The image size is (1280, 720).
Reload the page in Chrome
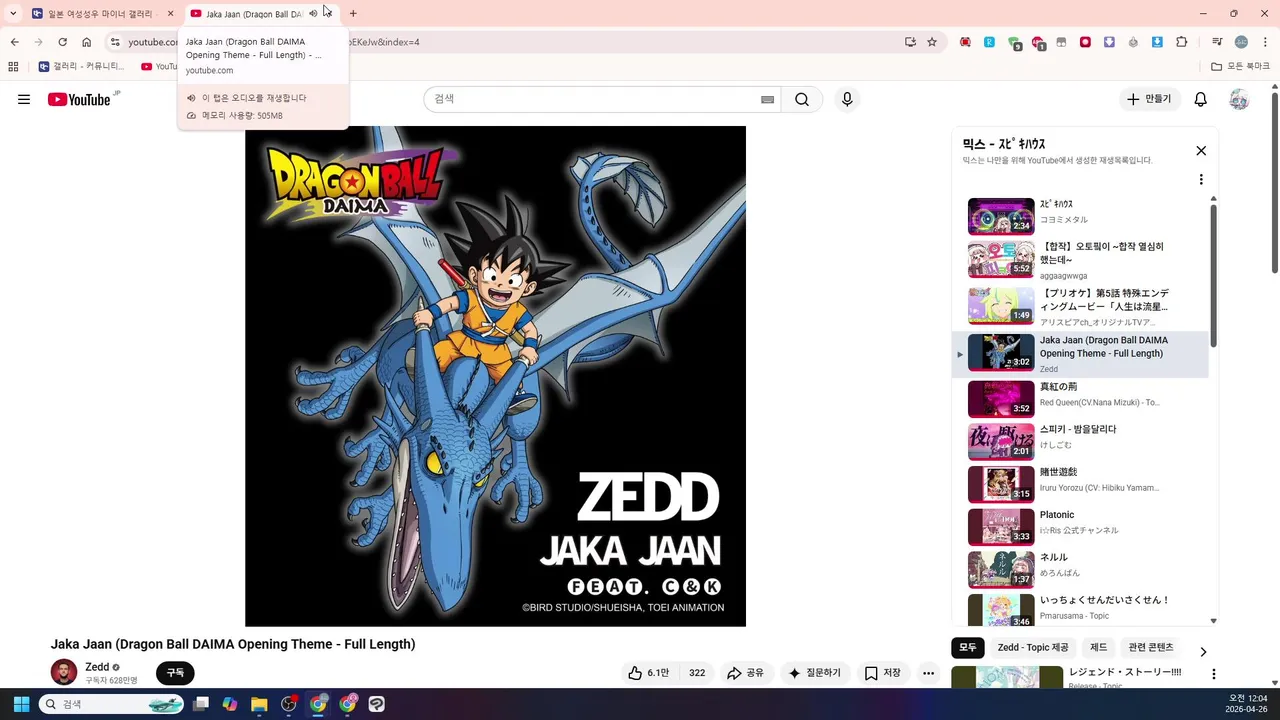point(62,42)
